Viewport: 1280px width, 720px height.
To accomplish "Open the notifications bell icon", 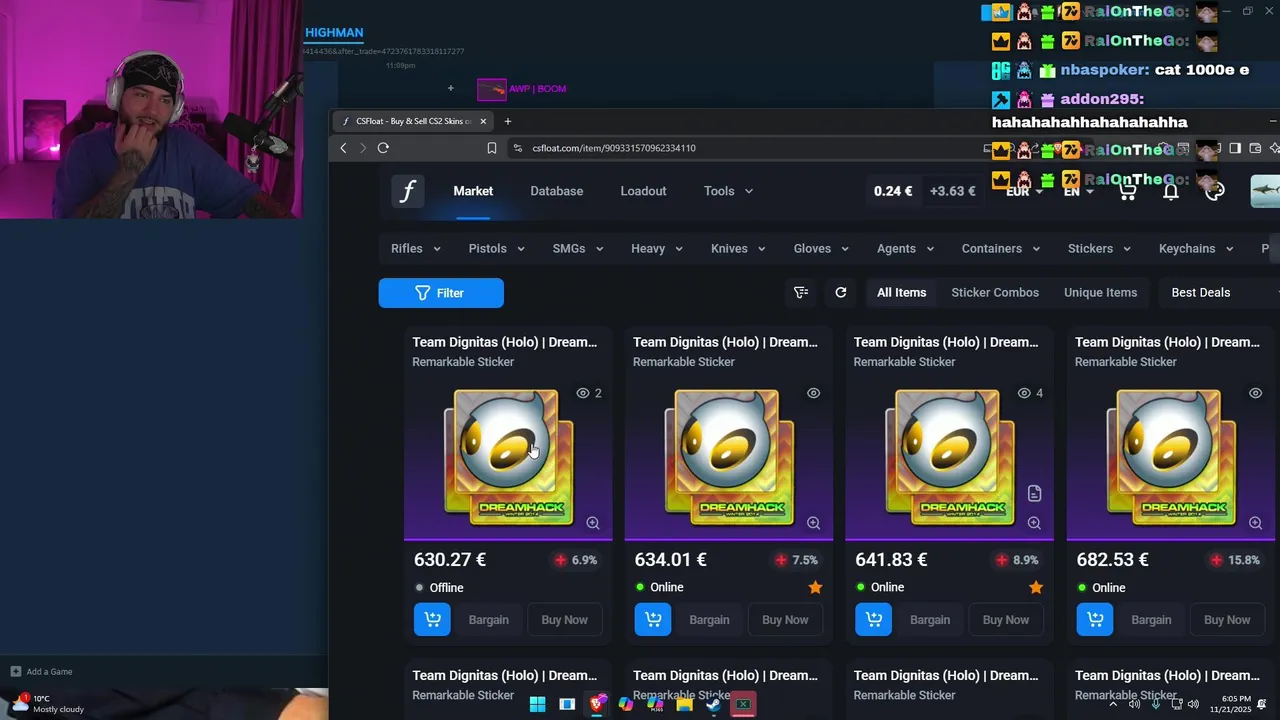I will tap(1170, 191).
